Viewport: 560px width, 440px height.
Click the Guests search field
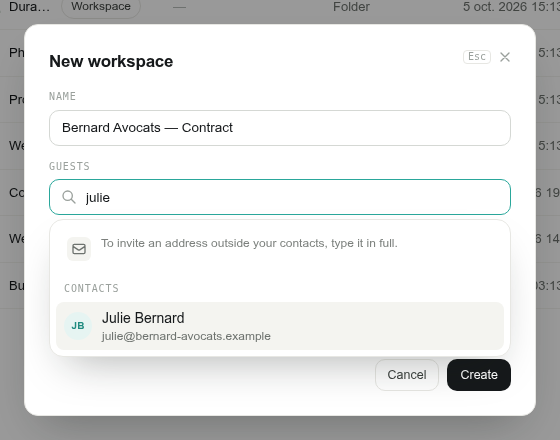coord(280,197)
